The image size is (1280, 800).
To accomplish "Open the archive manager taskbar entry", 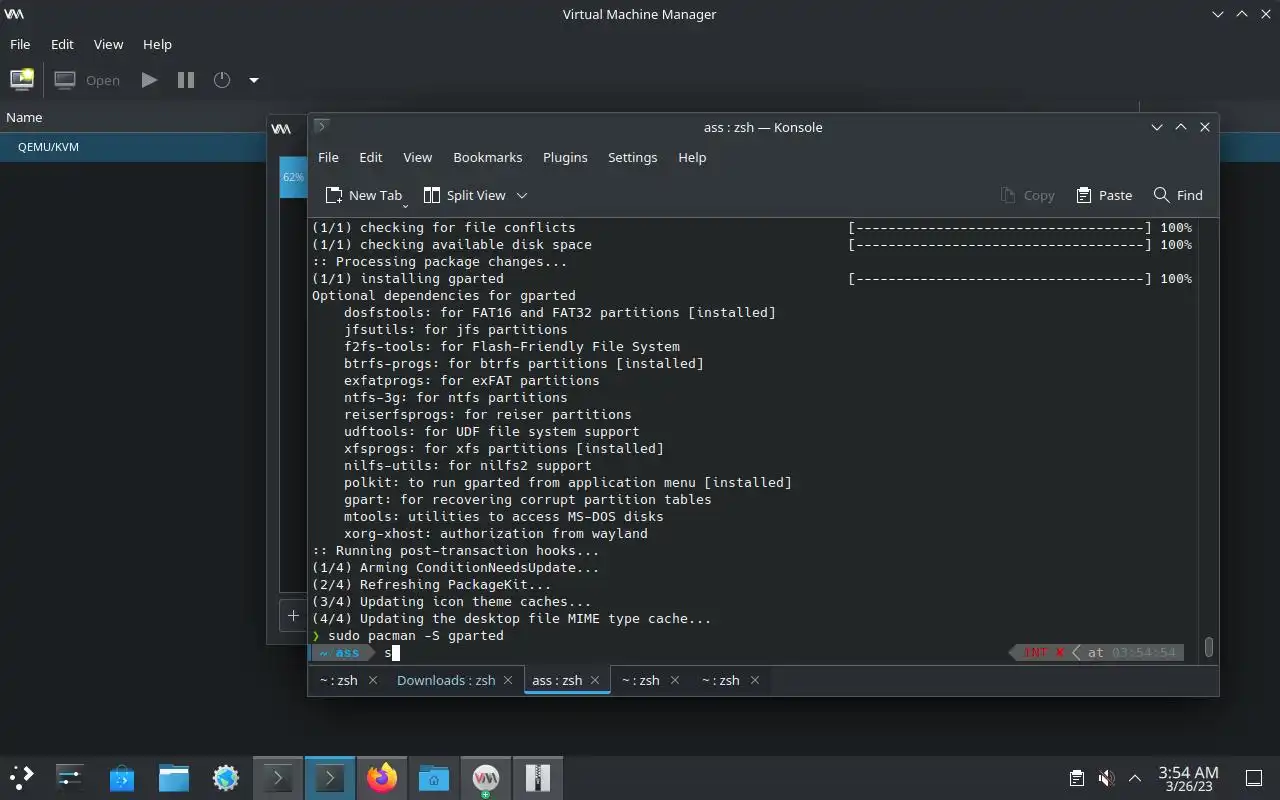I will (x=538, y=777).
